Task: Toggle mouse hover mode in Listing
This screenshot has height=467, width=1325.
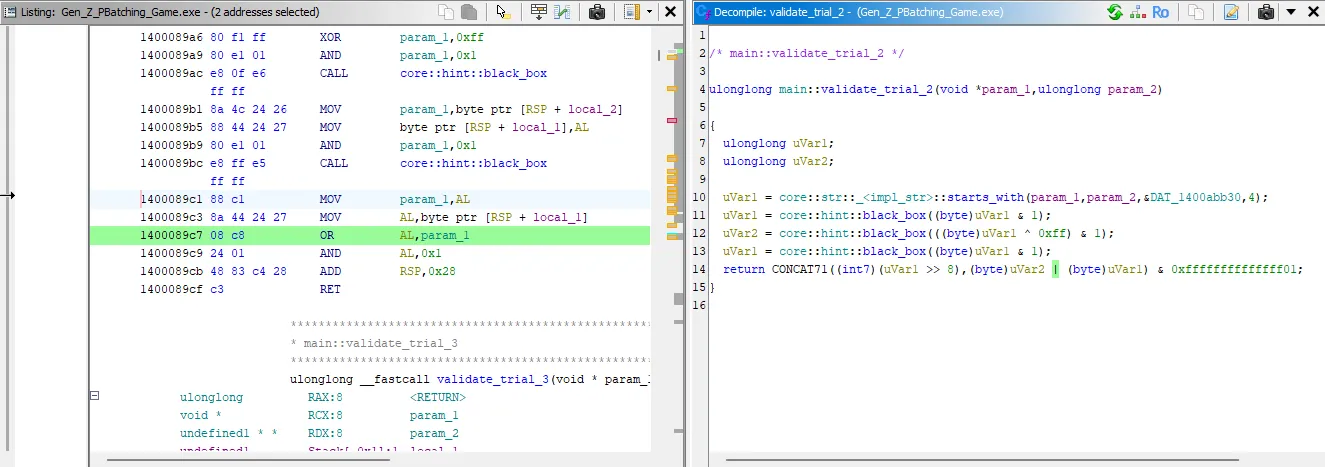Action: point(503,12)
